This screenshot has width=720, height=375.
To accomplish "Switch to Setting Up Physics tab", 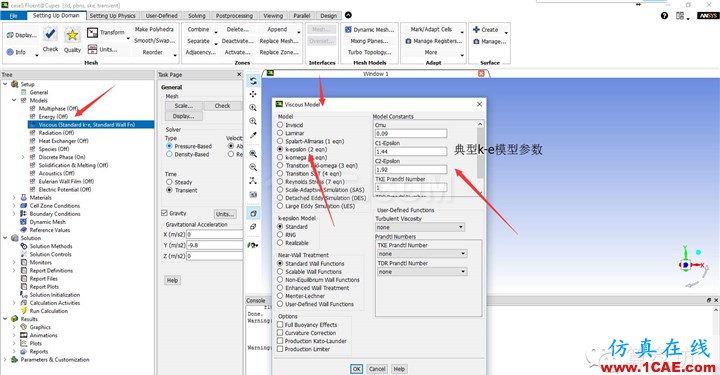I will click(112, 16).
